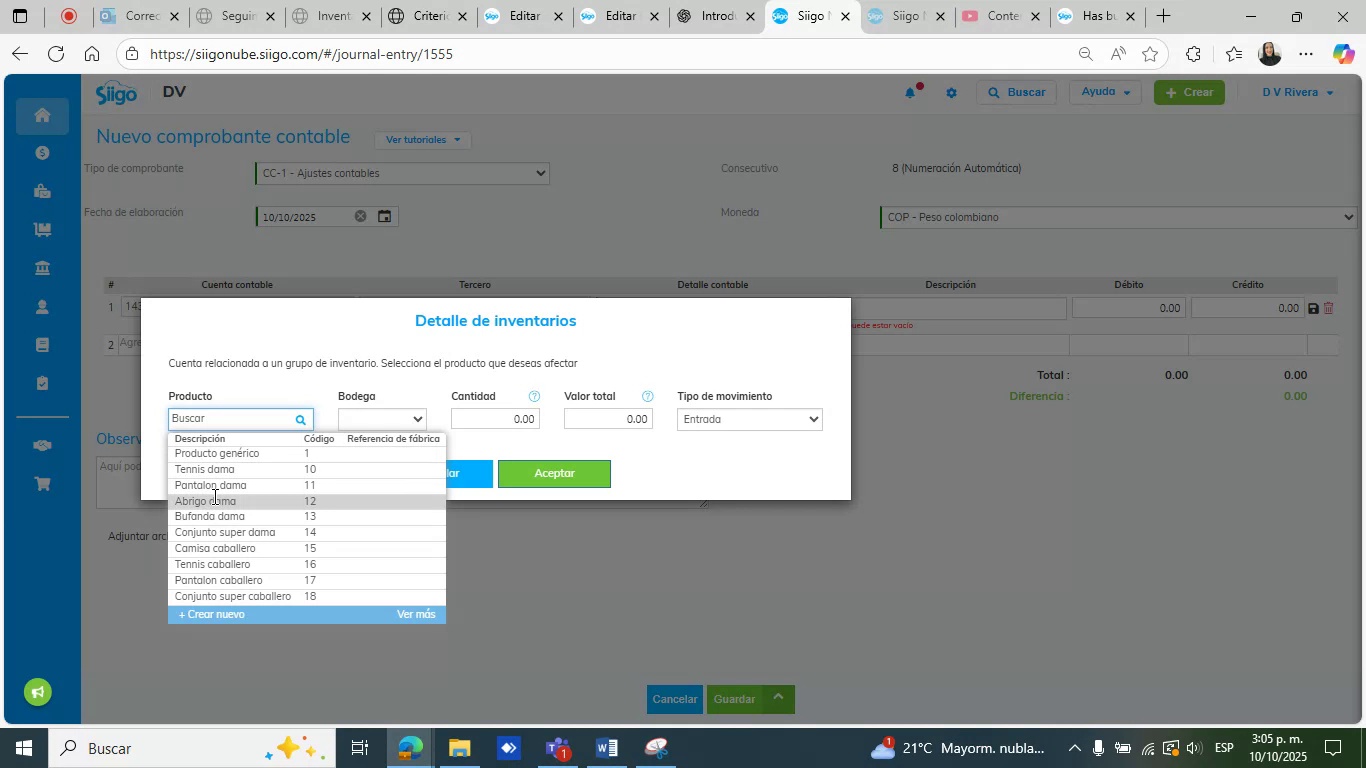The image size is (1366, 768).
Task: Expand Ver tutoriales dropdown
Action: click(423, 140)
